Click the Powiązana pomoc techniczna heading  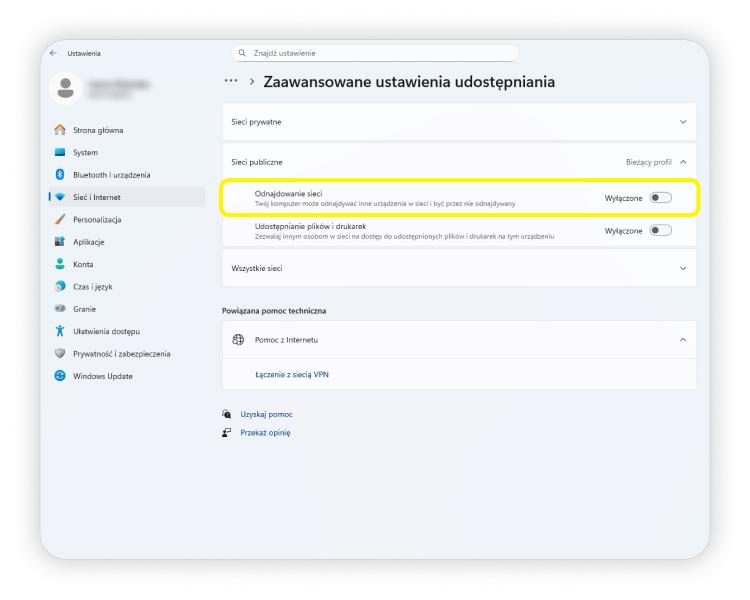(x=274, y=311)
